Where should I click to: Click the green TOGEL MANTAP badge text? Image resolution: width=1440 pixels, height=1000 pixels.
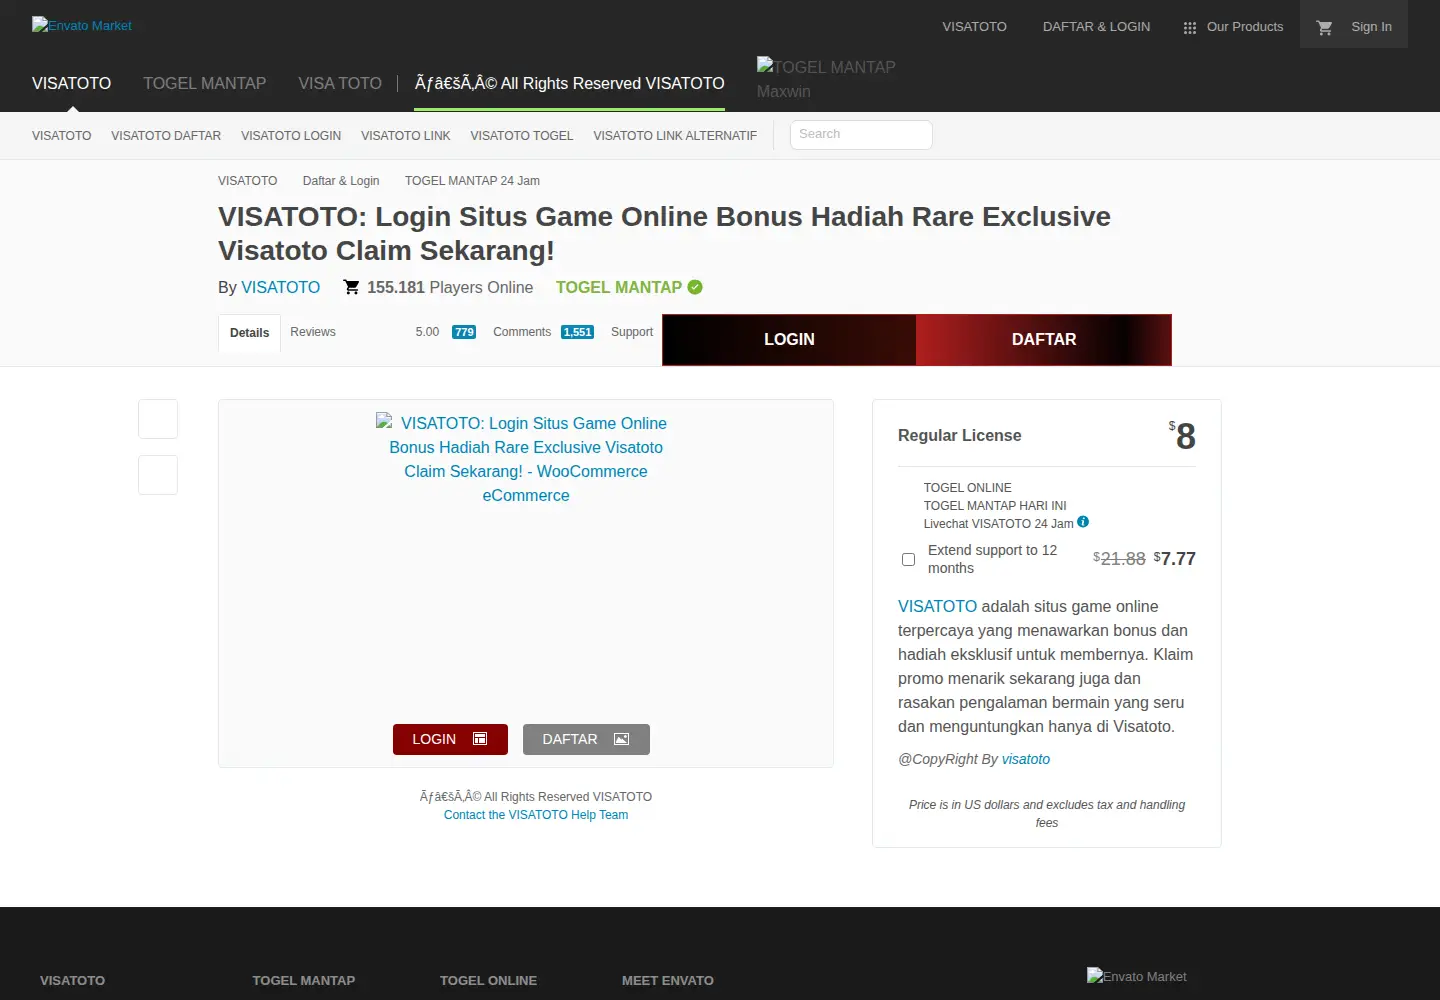pyautogui.click(x=619, y=287)
